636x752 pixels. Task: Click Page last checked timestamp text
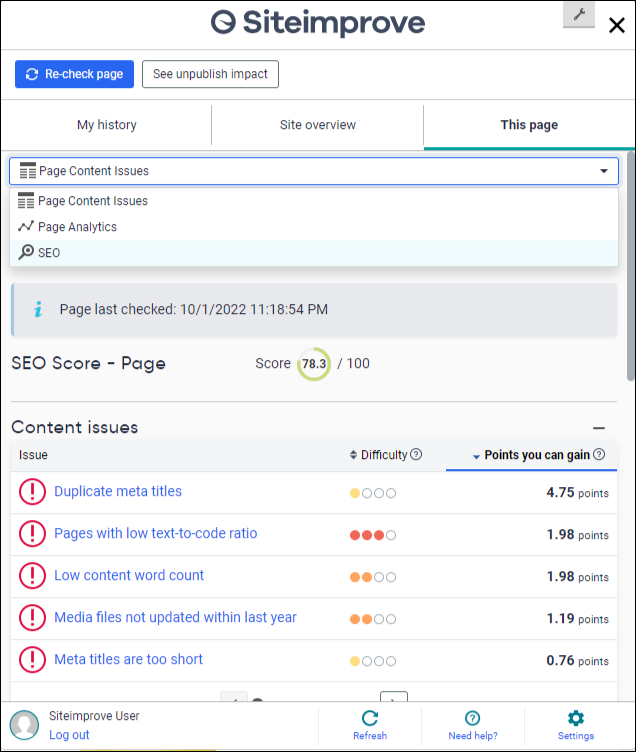click(193, 309)
